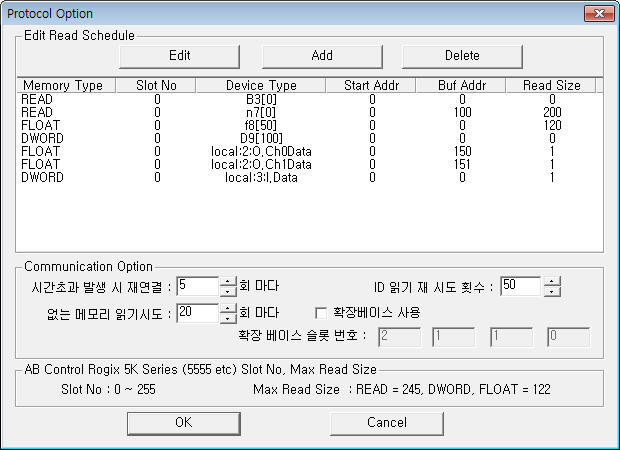Decrease the 없는 메모리 읽기시도 value

(x=227, y=318)
